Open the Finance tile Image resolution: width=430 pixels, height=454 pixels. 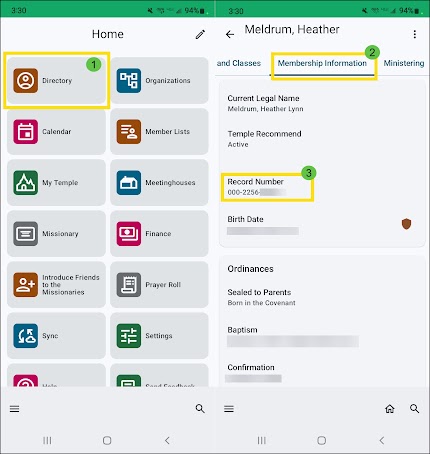159,233
